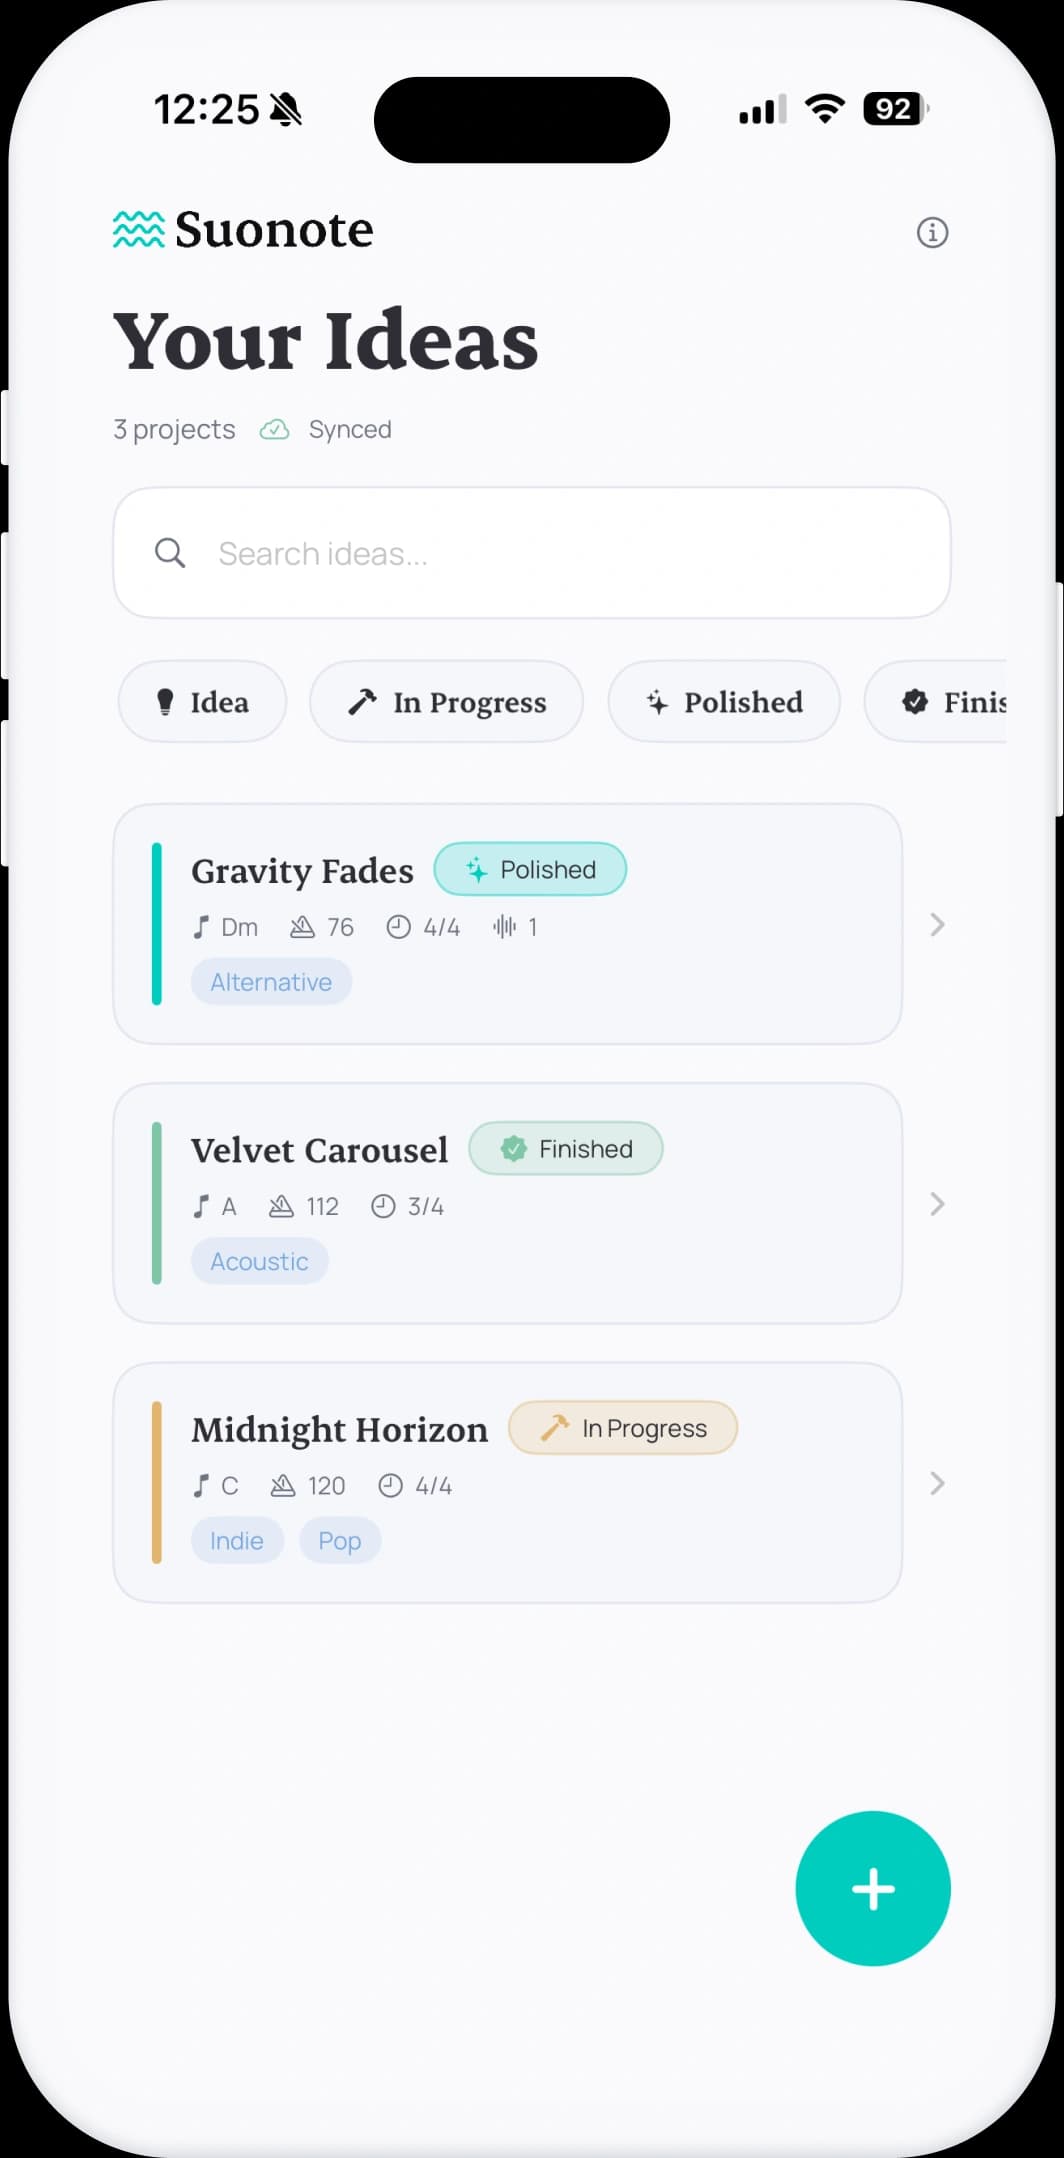Expand Midnight Horizon with its chevron
The image size is (1064, 2158).
936,1484
